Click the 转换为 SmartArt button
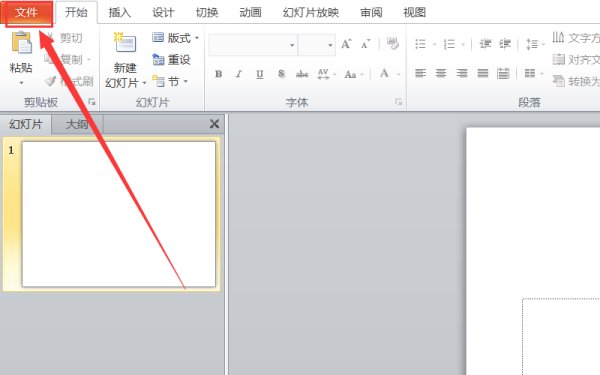 click(x=576, y=81)
